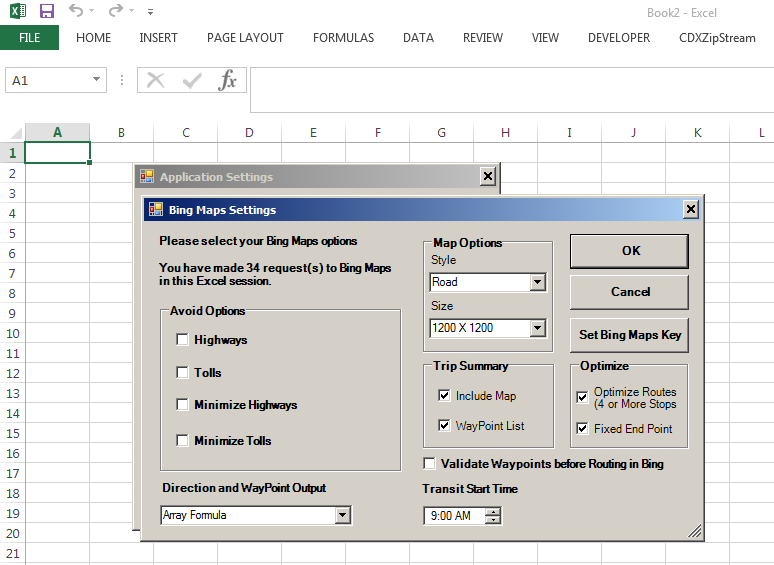Switch to the INSERT ribbon tab
This screenshot has height=565, width=774.
(x=158, y=38)
